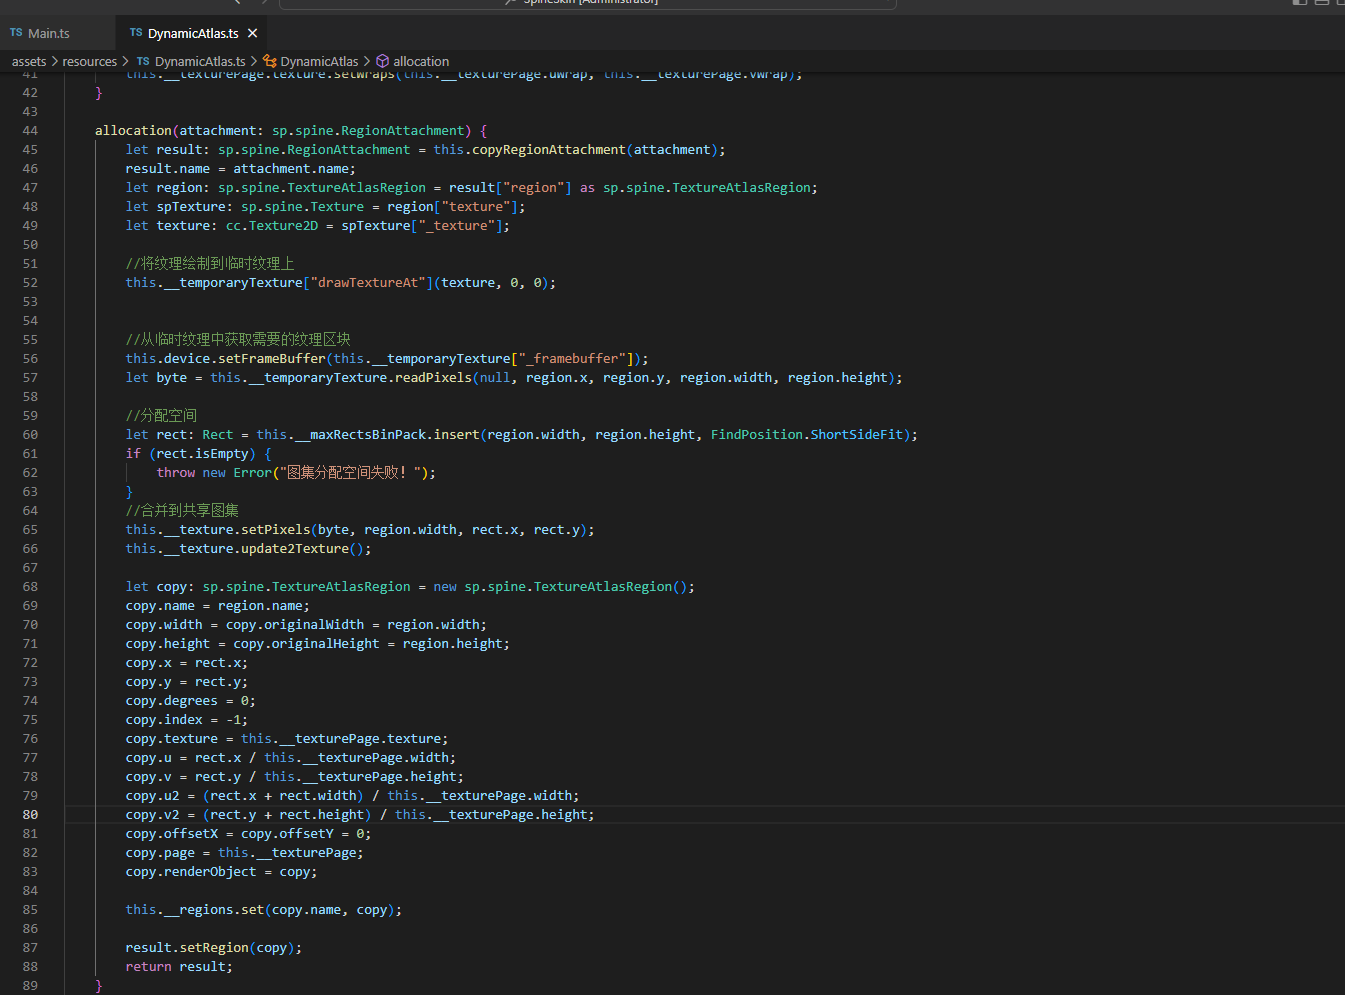This screenshot has width=1345, height=995.
Task: Click the allocation method cube icon in the breadcrumb
Action: point(382,61)
